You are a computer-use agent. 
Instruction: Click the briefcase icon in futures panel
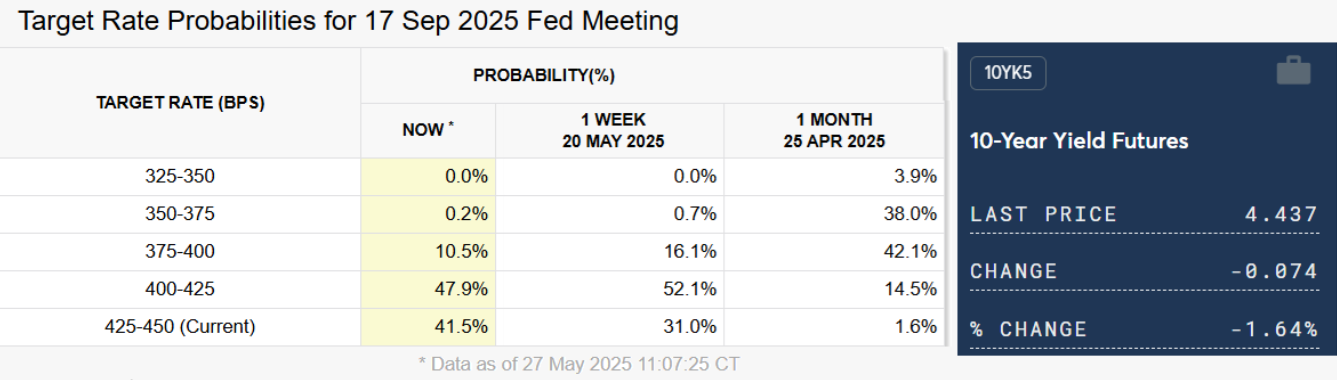point(1293,71)
